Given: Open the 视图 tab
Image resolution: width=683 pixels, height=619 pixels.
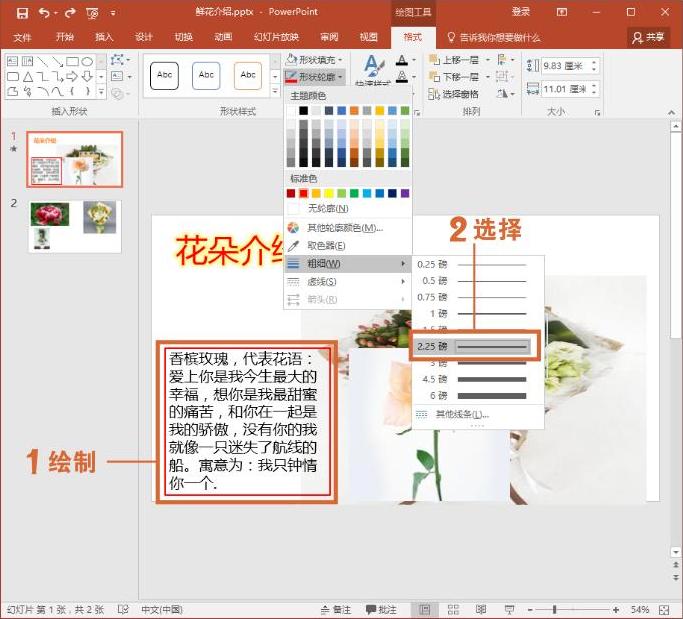Looking at the screenshot, I should click(369, 37).
